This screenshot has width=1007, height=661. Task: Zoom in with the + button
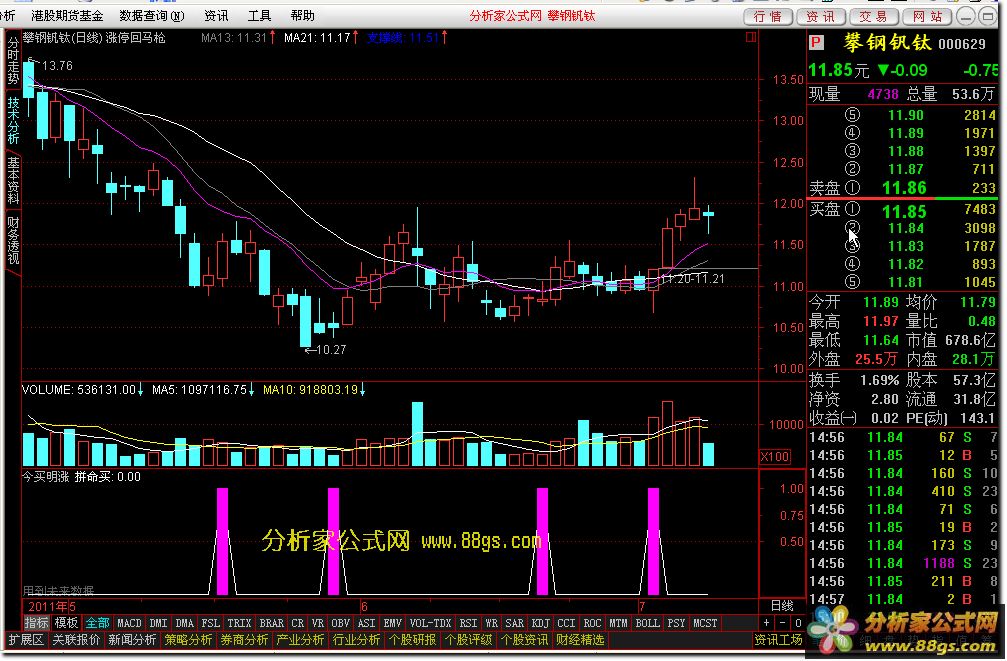[766, 622]
